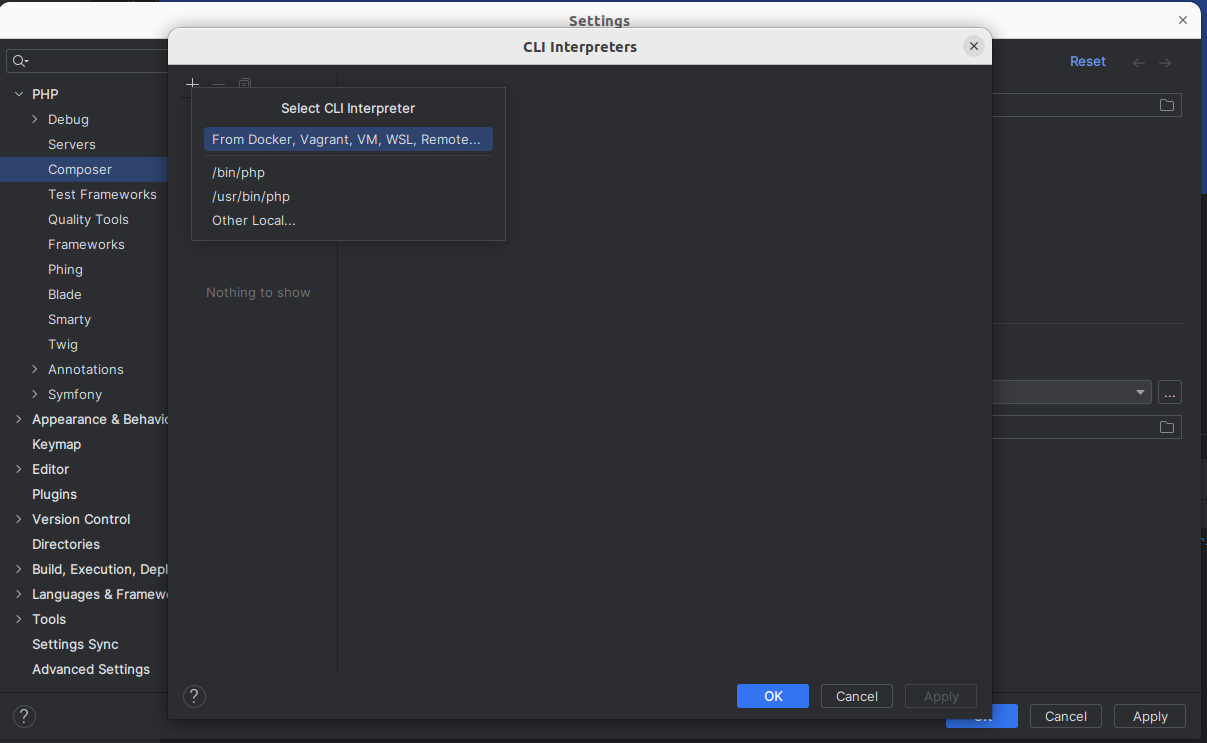
Task: Click the lower folder browse icon in Settings
Action: click(x=1167, y=427)
